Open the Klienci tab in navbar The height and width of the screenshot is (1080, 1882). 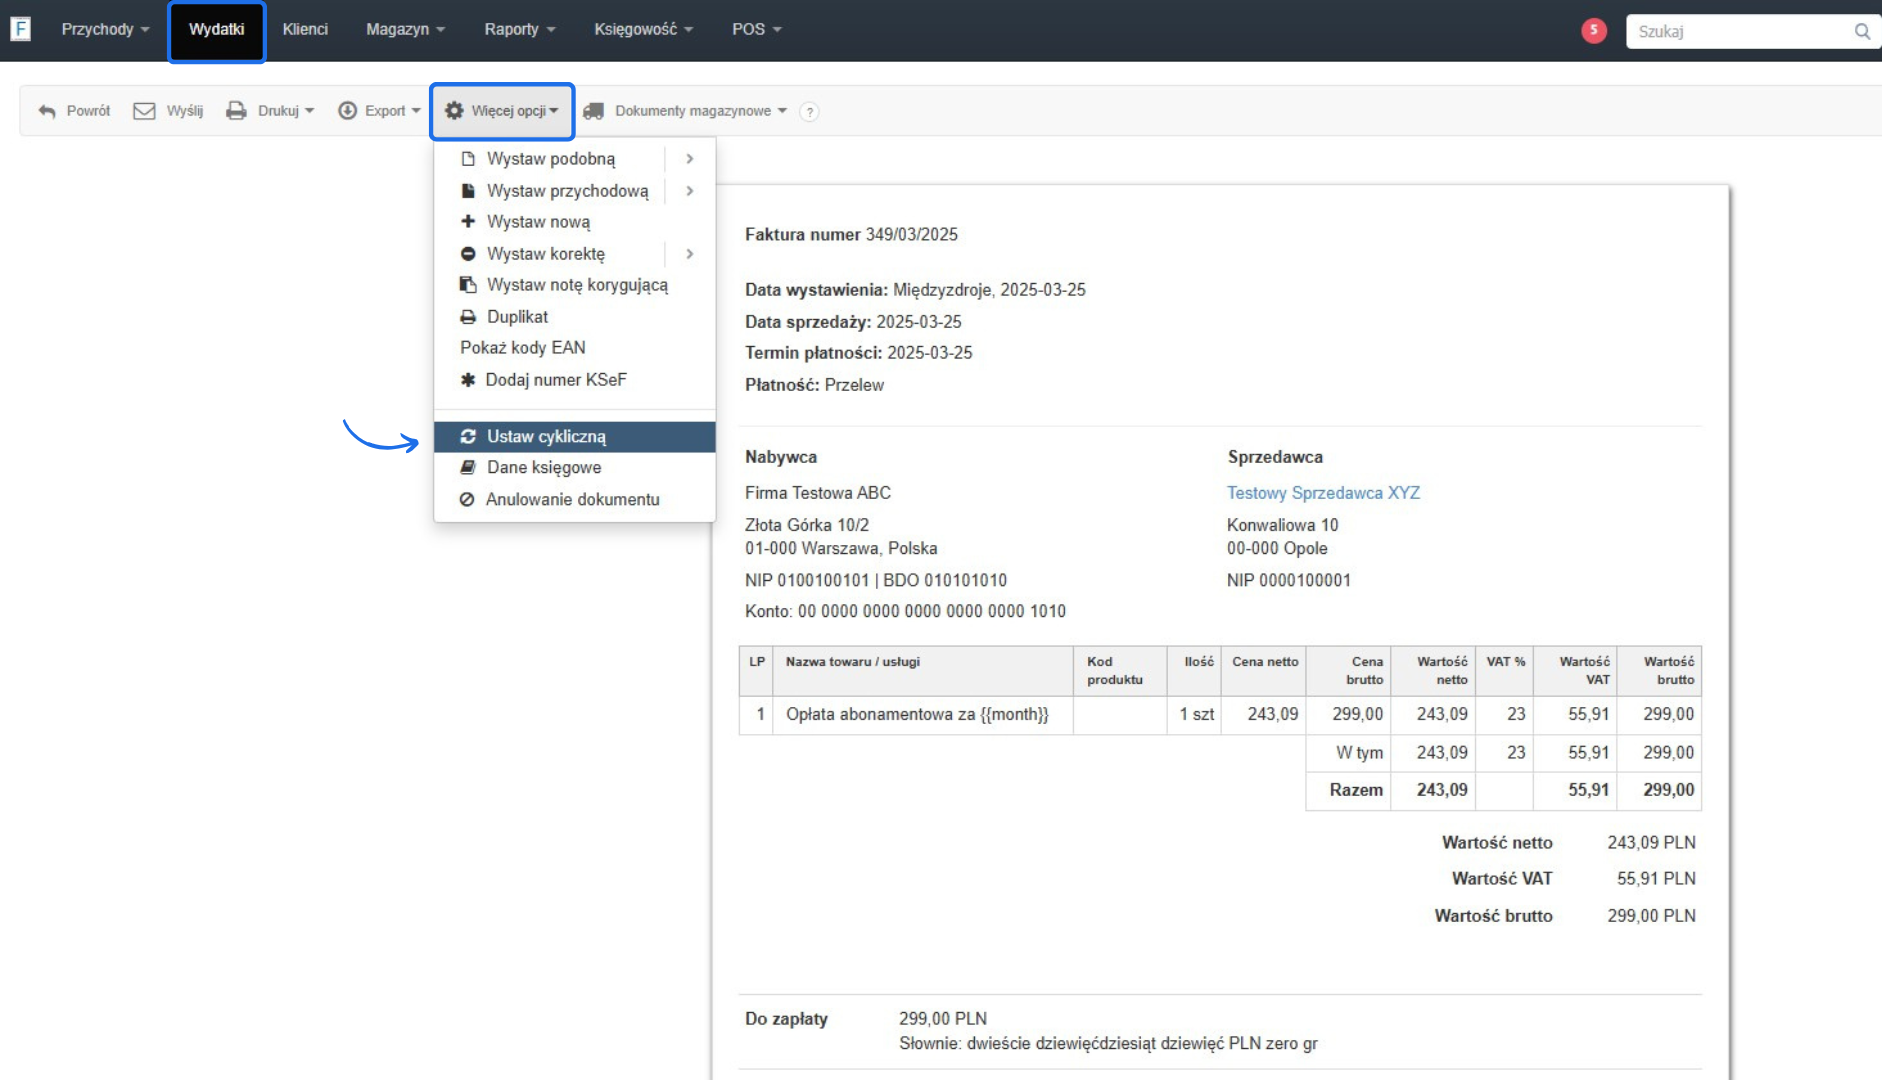pos(305,30)
